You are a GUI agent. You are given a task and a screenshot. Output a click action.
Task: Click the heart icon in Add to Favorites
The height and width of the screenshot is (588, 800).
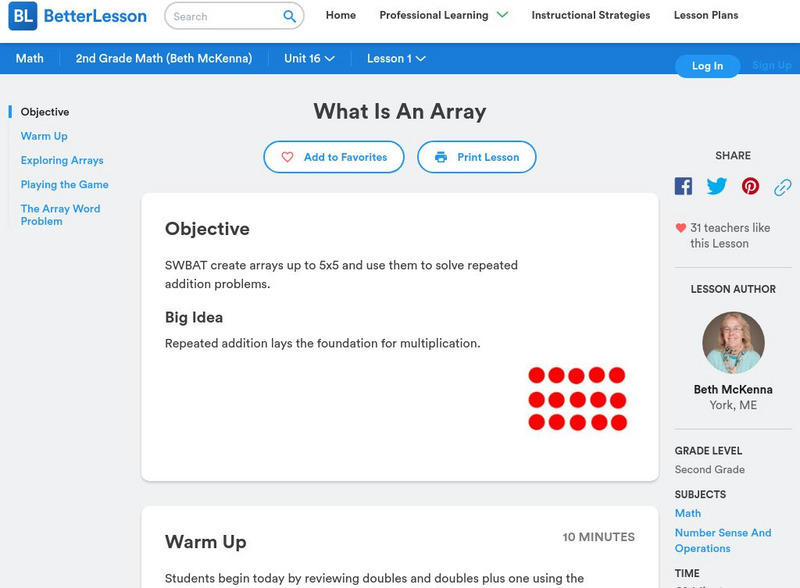click(x=287, y=157)
